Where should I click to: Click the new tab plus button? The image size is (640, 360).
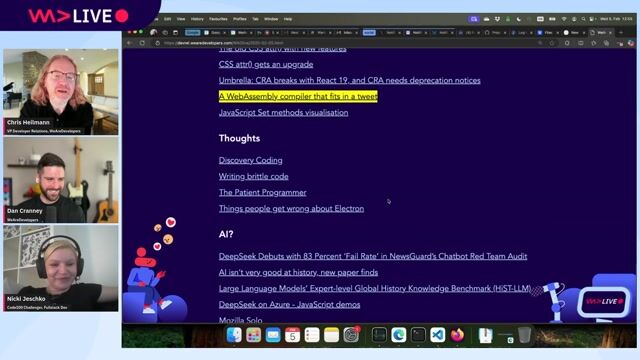tap(621, 32)
